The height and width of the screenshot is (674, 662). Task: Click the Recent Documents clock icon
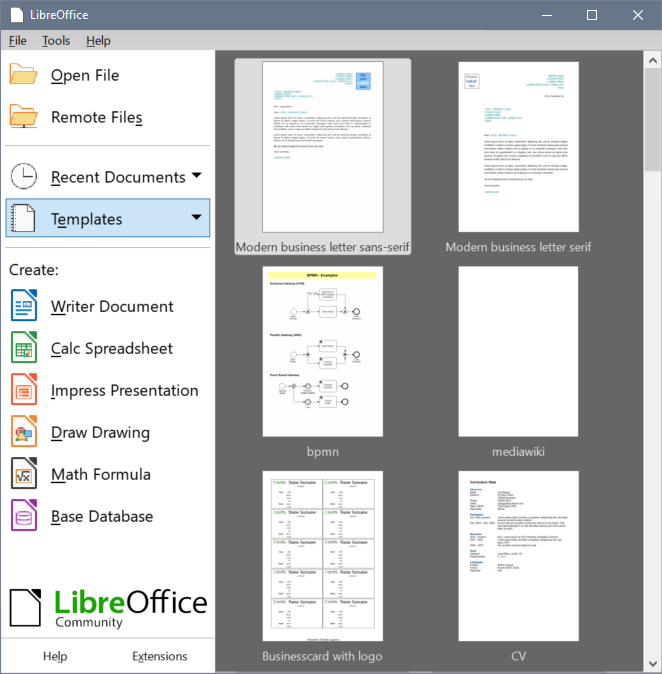coord(24,177)
